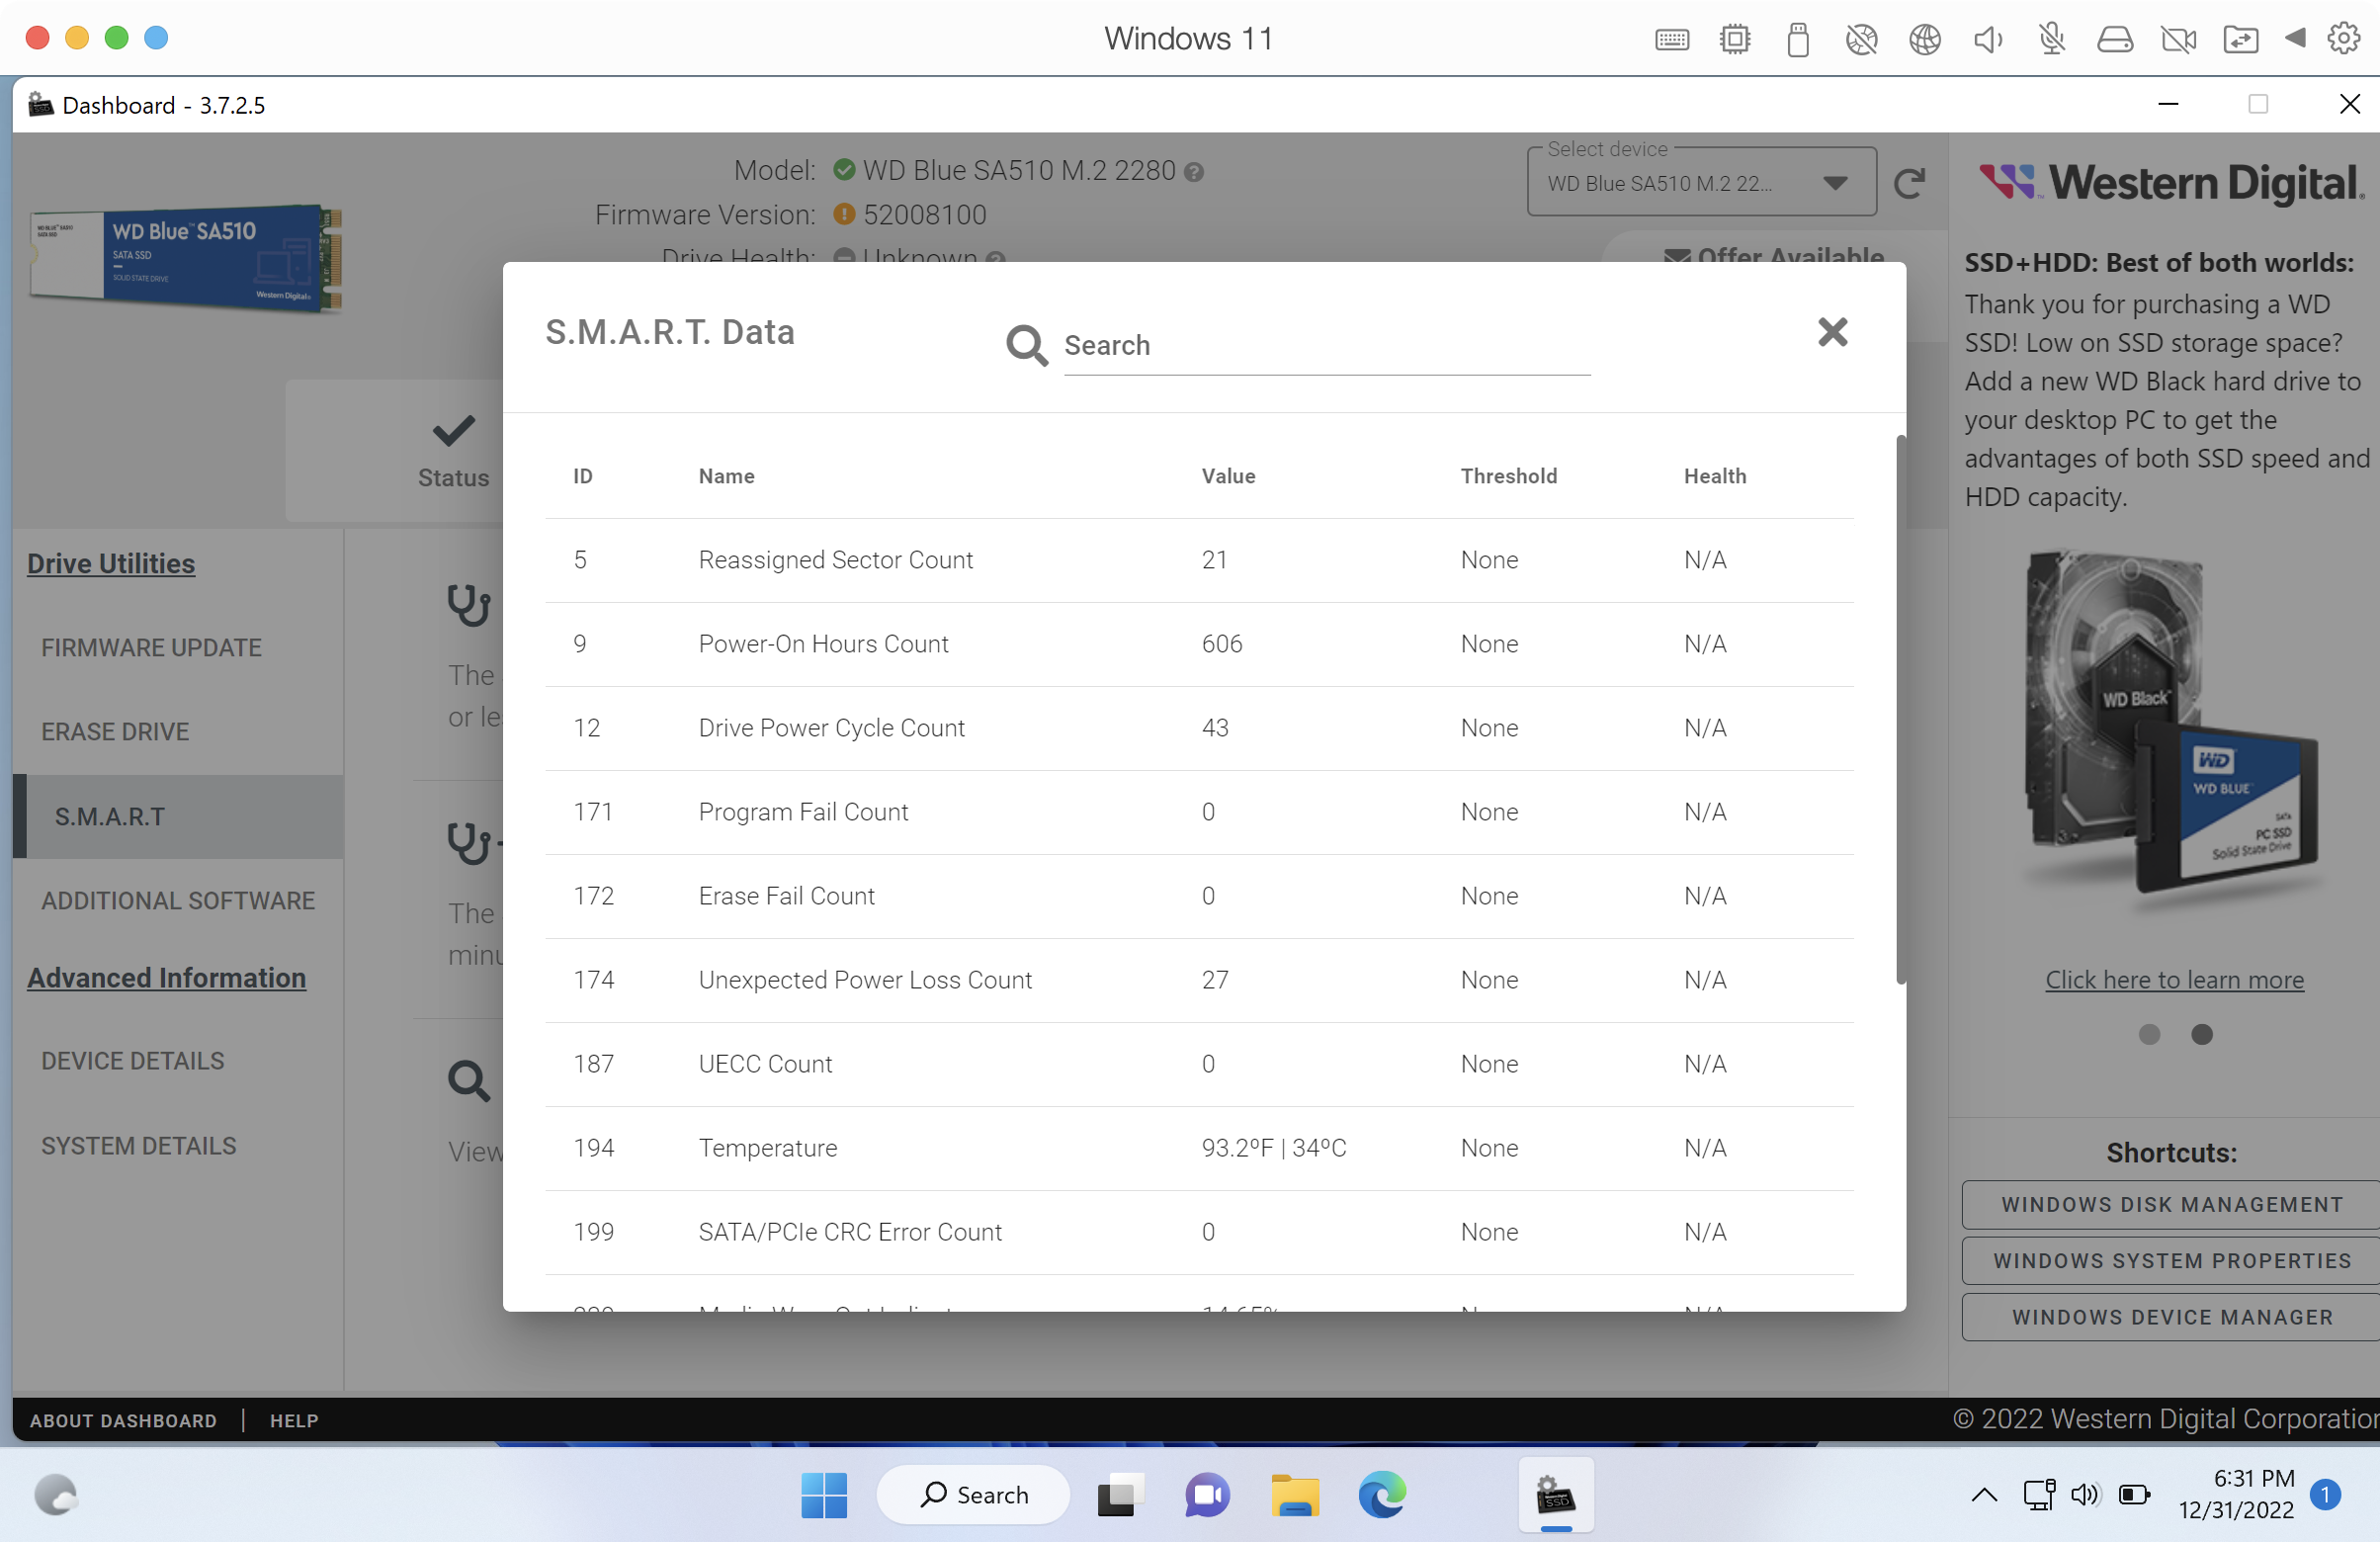The image size is (2380, 1542).
Task: Click the S.M.A.R.T. Data dialog scrollbar
Action: 1900,709
